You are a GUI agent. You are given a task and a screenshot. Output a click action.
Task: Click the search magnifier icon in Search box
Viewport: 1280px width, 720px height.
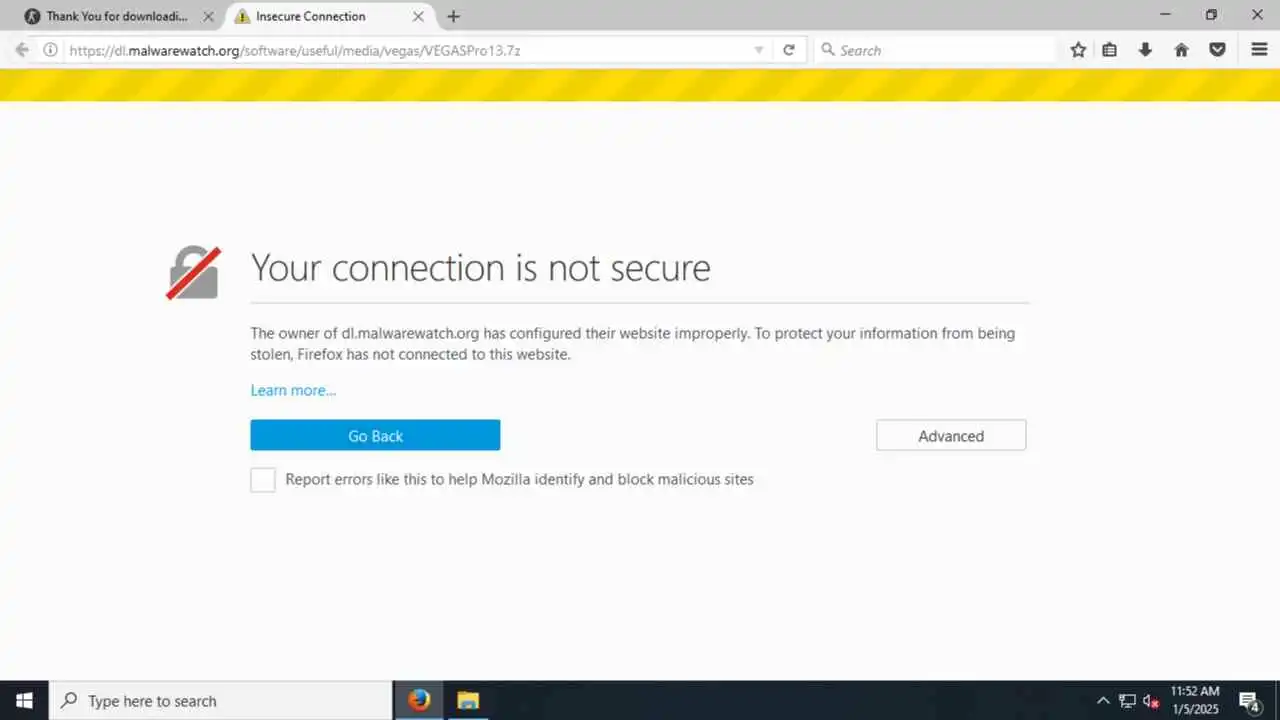828,50
